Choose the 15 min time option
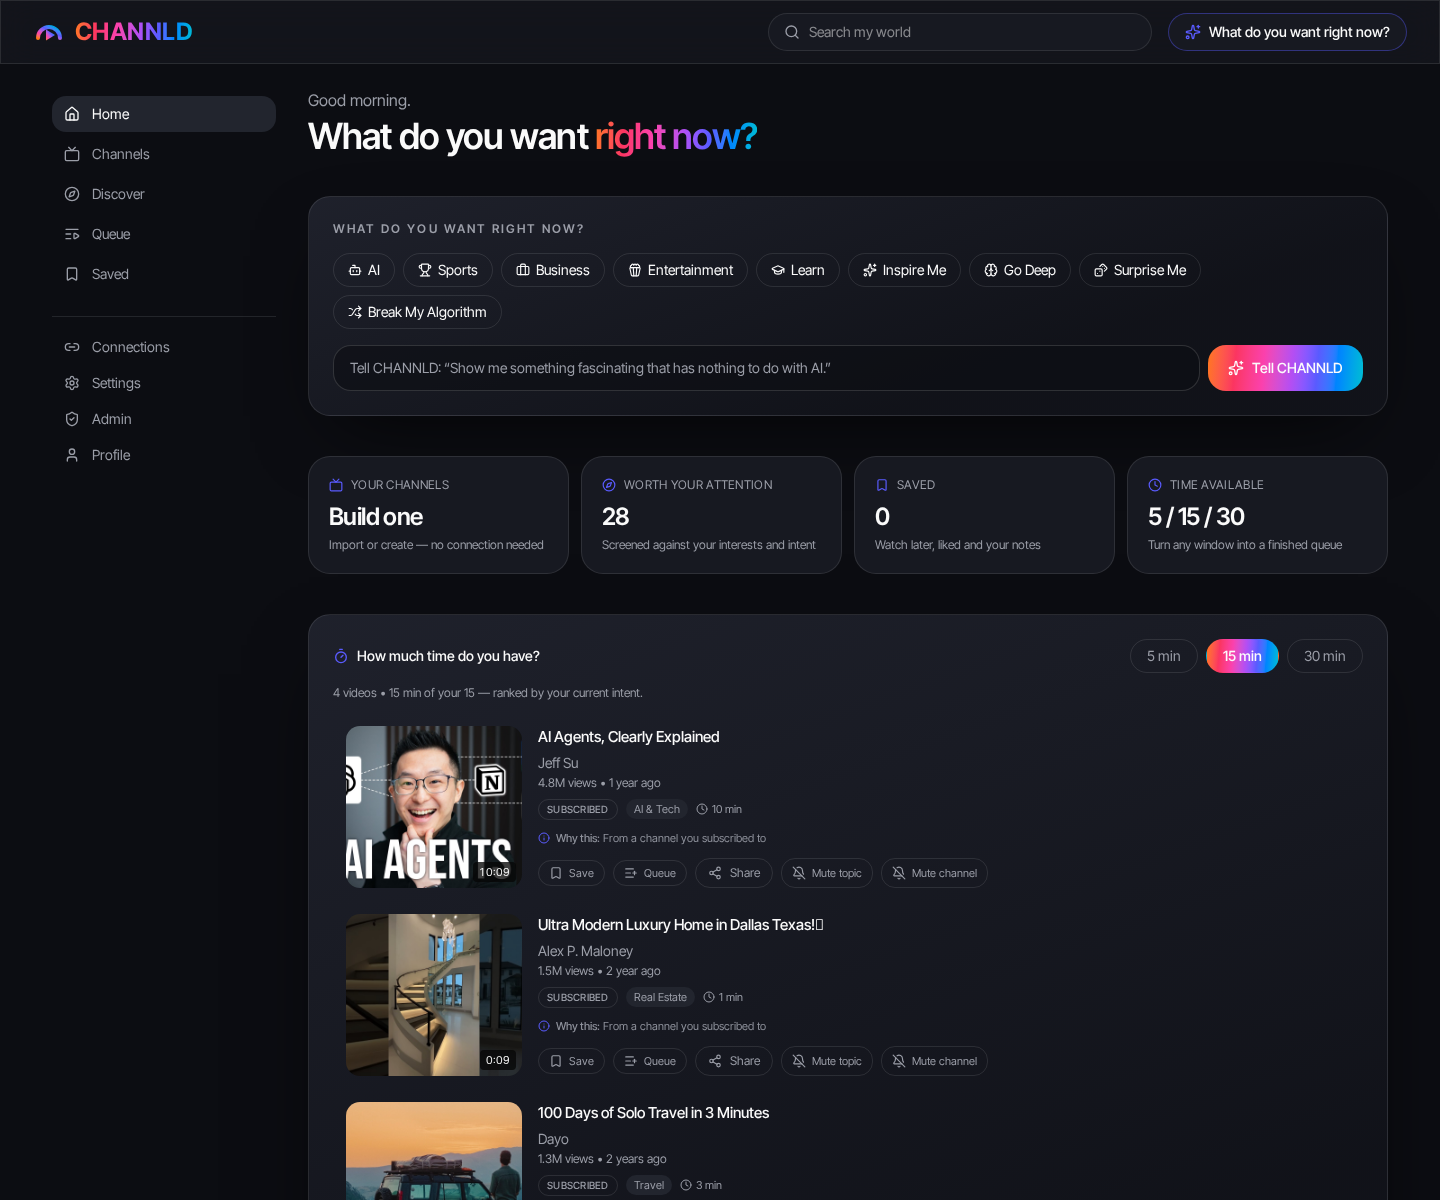 pos(1242,656)
